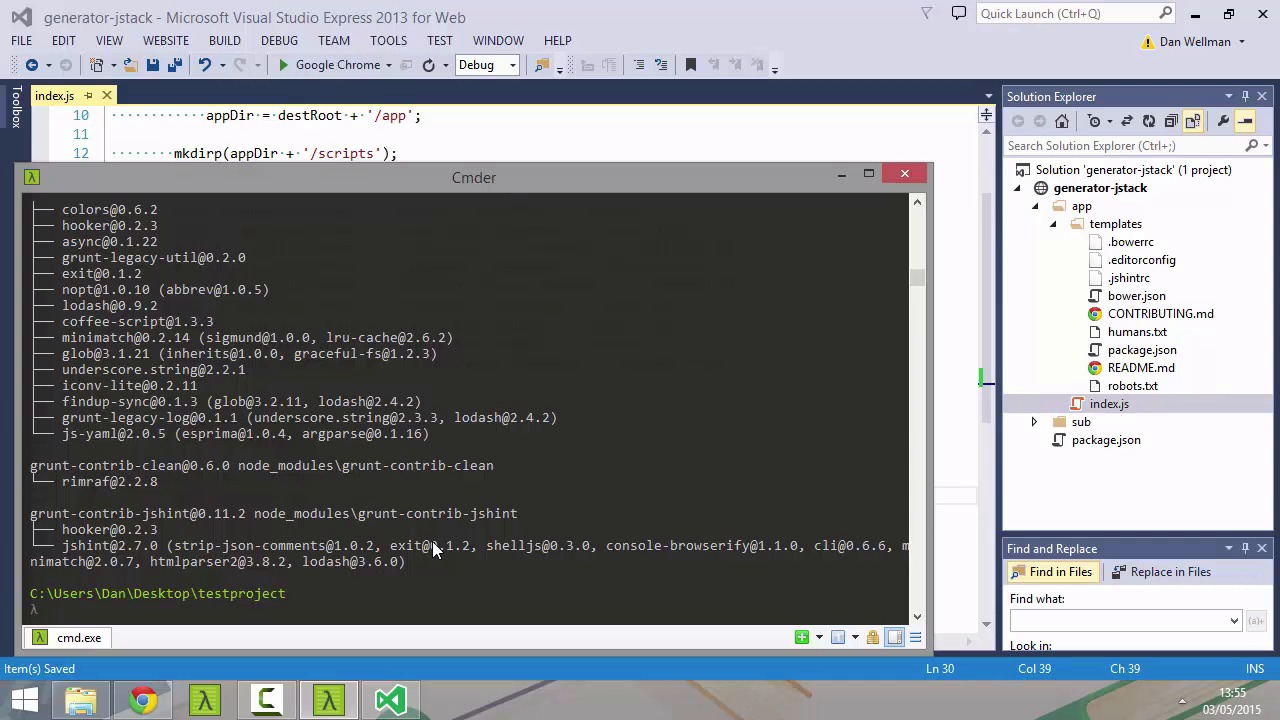Toggle auto-hide pin on Solution Explorer panel
1280x720 pixels.
[x=1245, y=97]
